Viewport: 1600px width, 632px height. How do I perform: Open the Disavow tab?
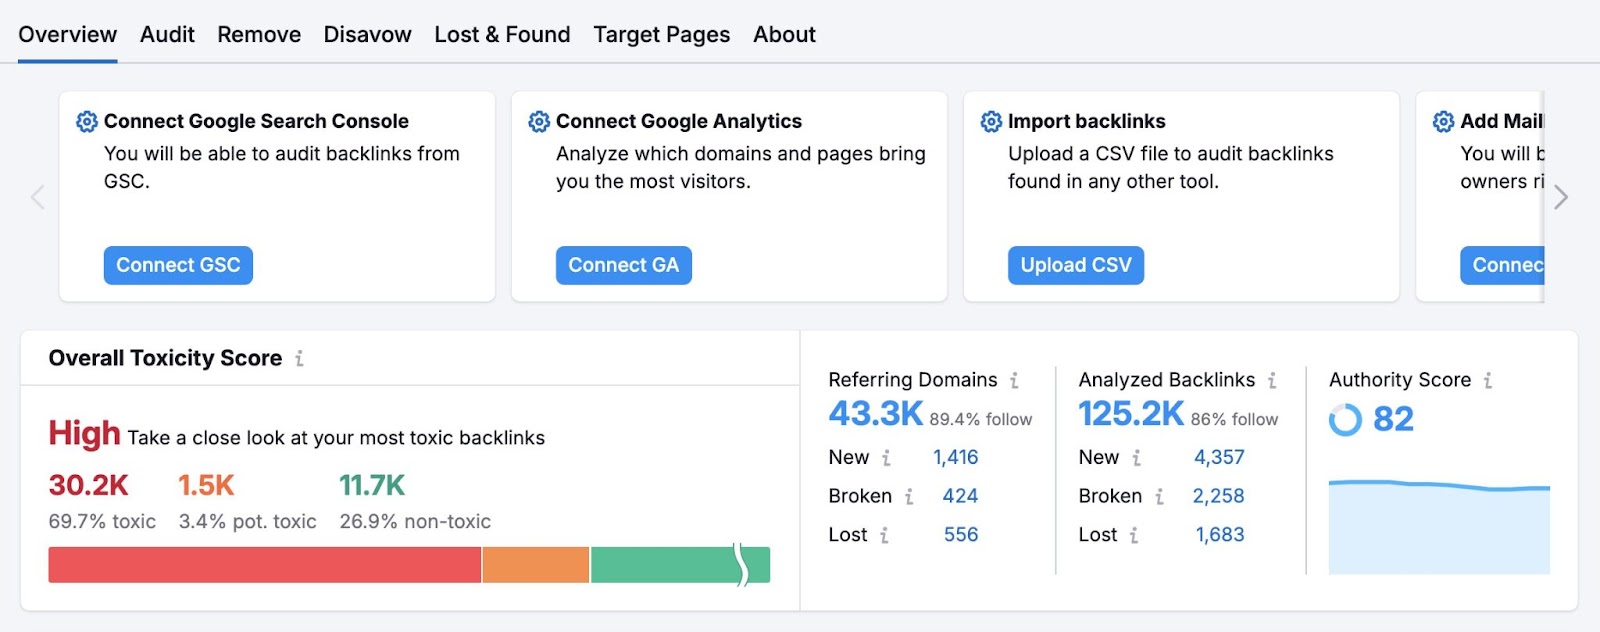(367, 34)
